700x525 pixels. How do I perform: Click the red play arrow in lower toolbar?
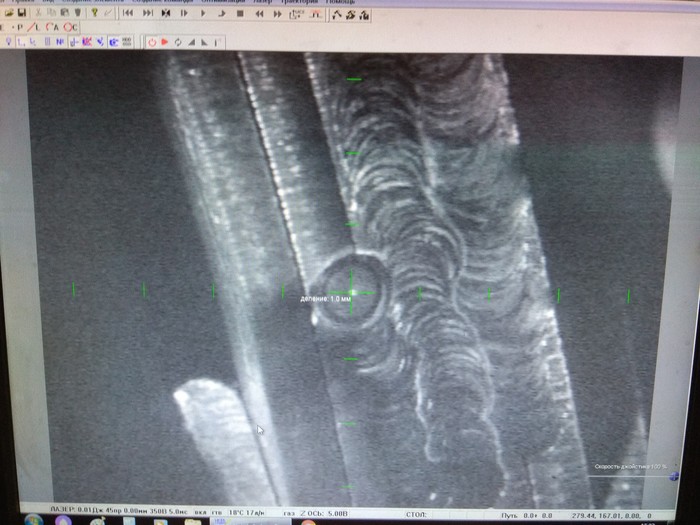[x=164, y=42]
